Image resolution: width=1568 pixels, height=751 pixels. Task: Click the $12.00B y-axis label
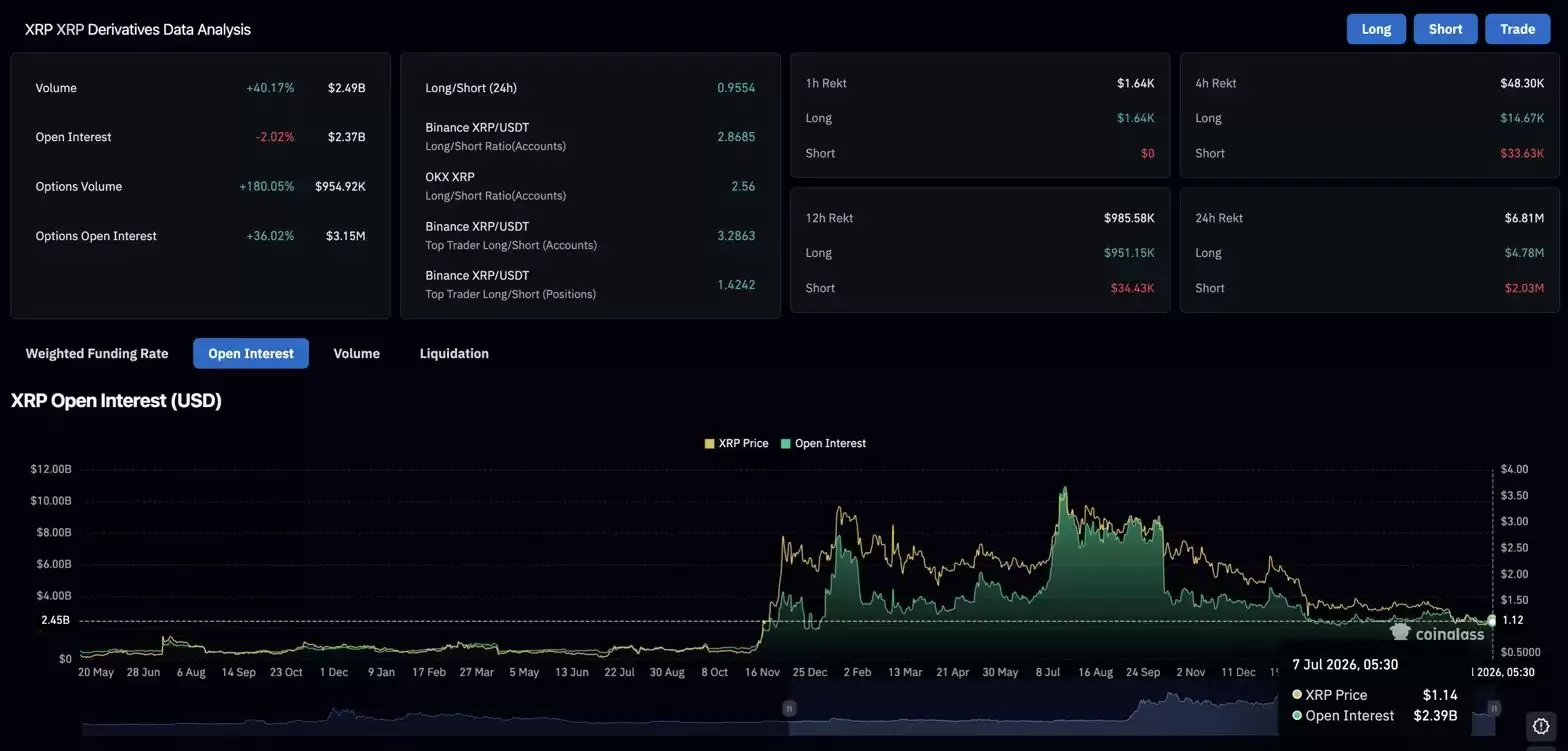pos(51,469)
